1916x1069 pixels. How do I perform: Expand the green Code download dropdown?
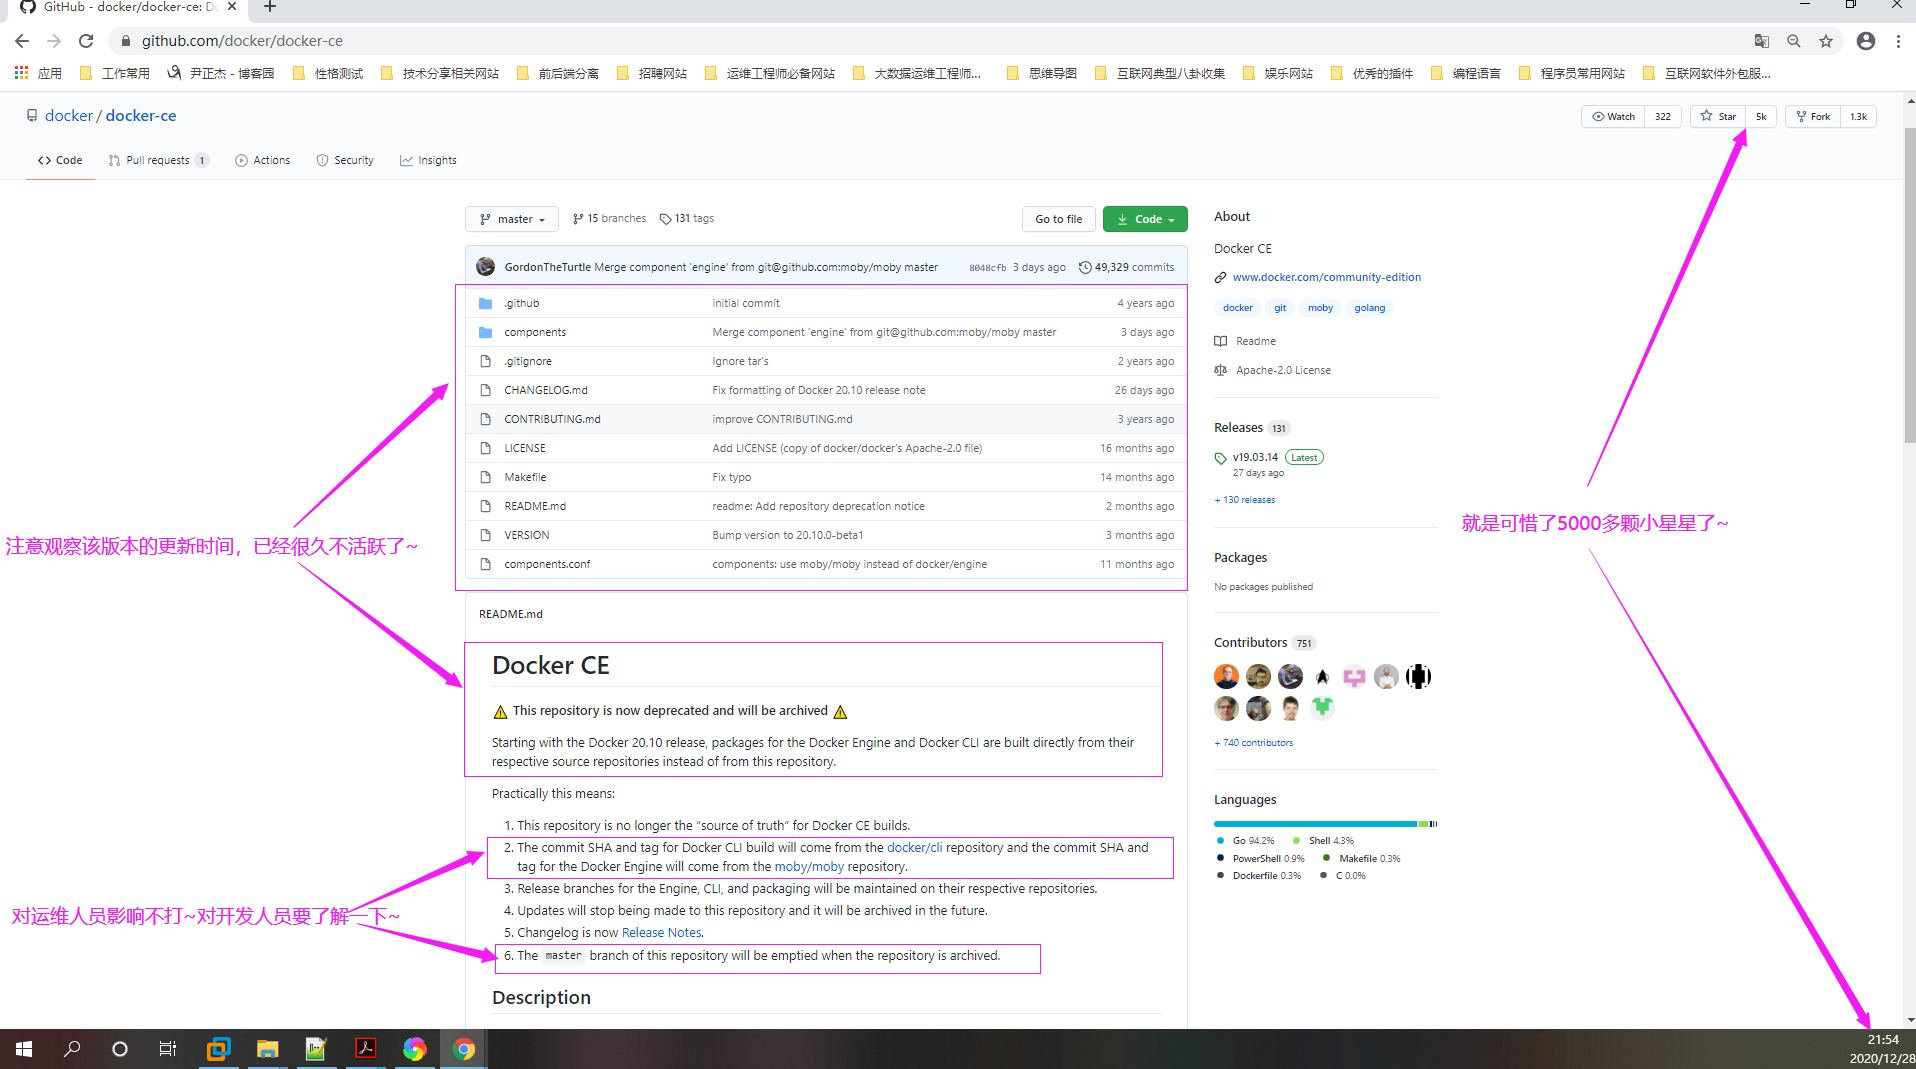coord(1145,219)
